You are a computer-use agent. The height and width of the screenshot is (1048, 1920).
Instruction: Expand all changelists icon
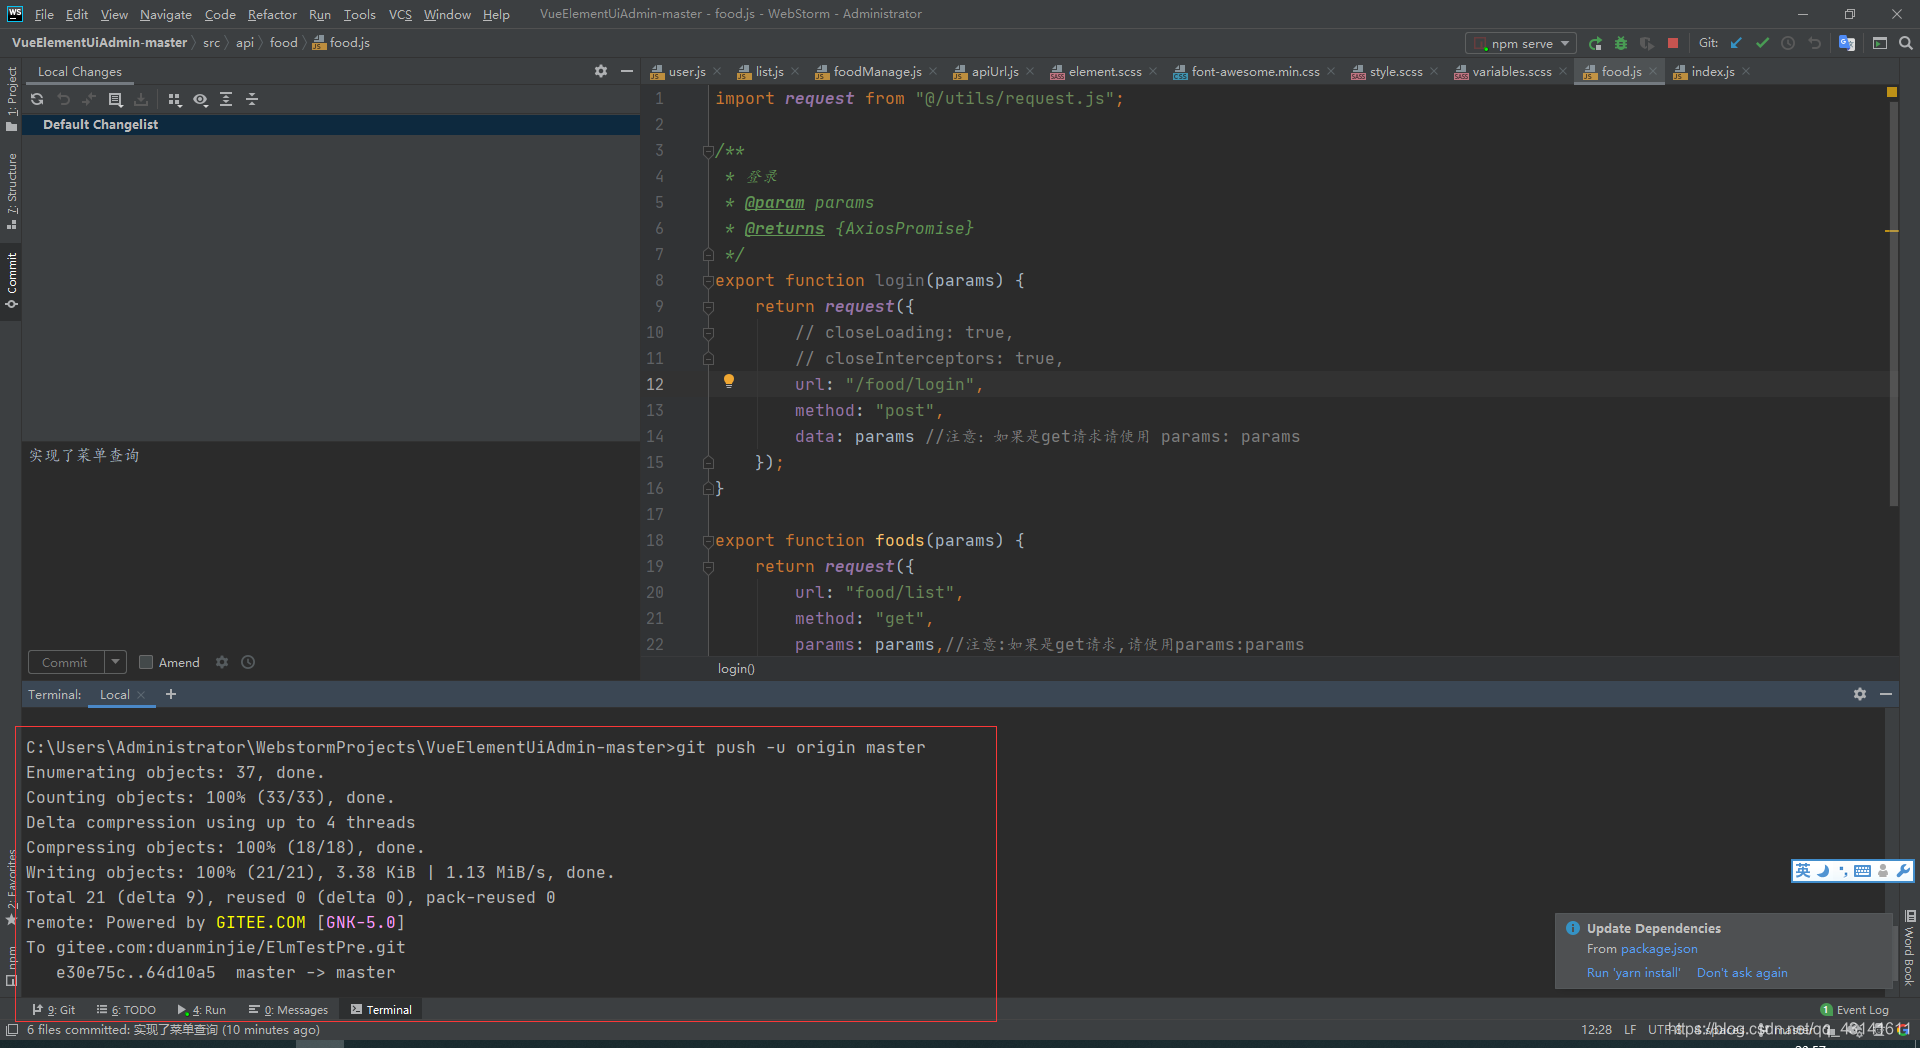pos(226,99)
